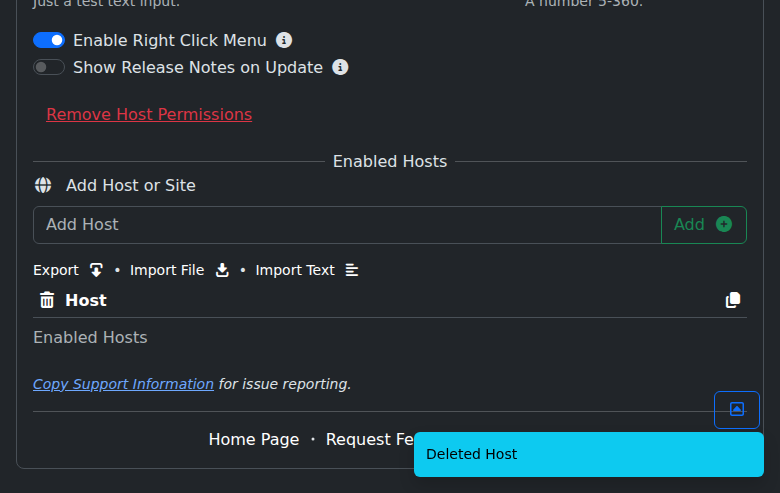Click the info icon beside Enable Right Click Menu
780x493 pixels.
point(284,41)
